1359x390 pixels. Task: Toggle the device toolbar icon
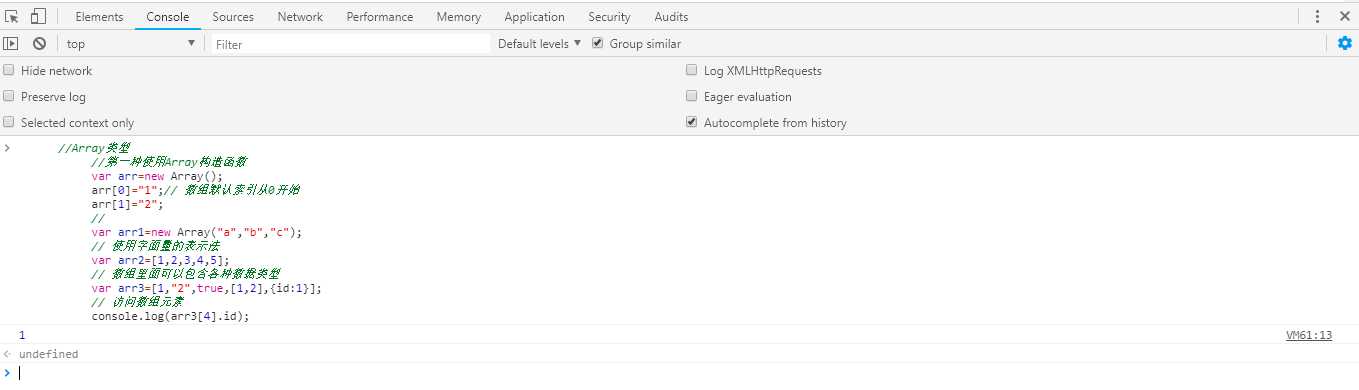(x=38, y=16)
